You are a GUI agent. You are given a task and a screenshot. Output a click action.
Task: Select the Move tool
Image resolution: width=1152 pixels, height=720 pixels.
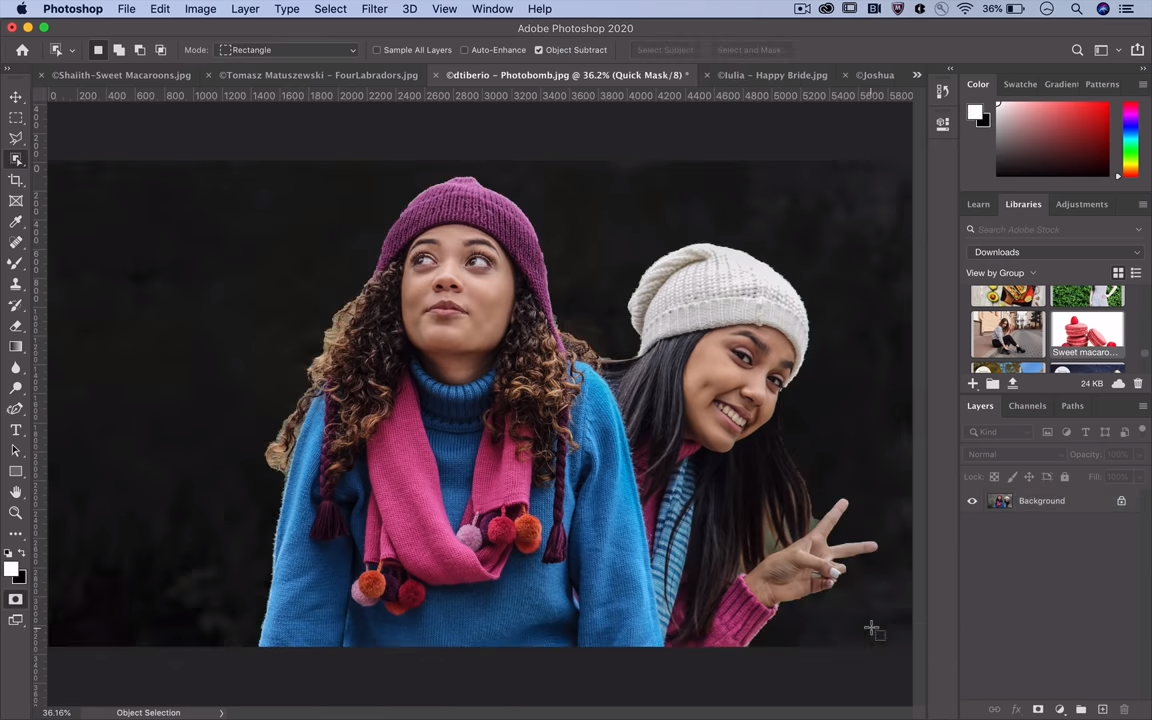coord(16,97)
